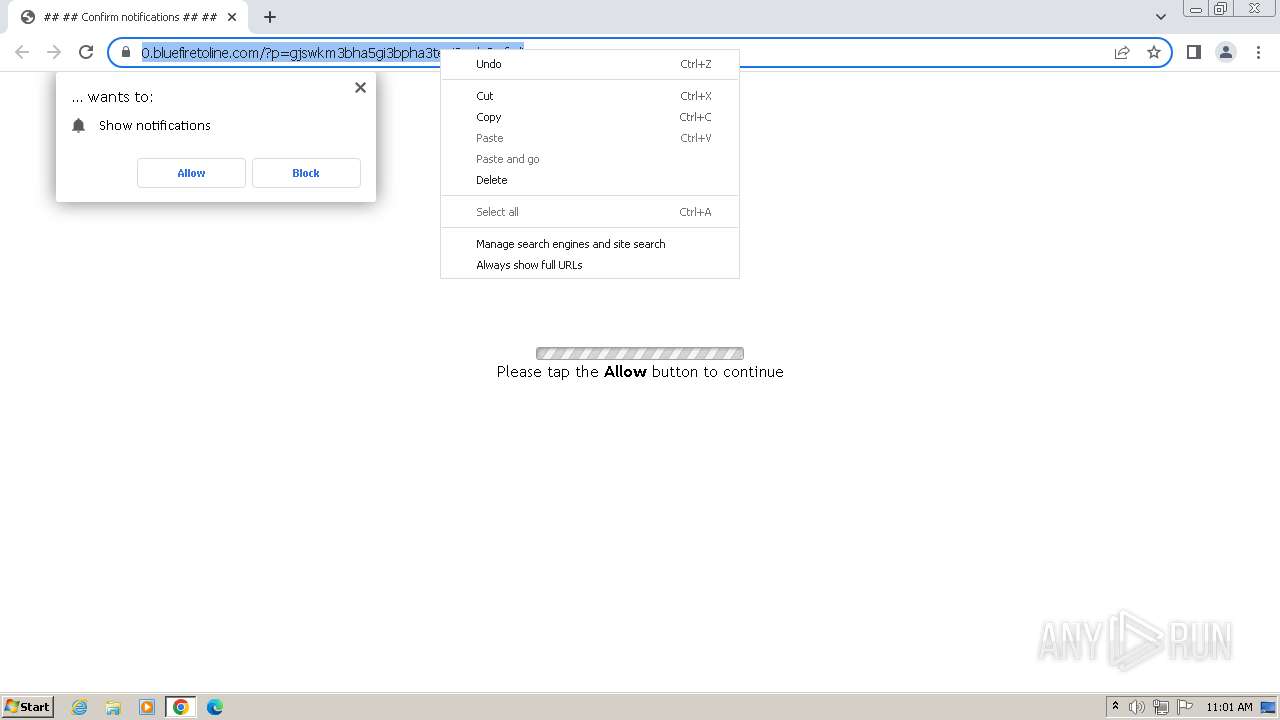Choose Delete from the context menu
Screen dimensions: 1280x720
click(x=590, y=180)
